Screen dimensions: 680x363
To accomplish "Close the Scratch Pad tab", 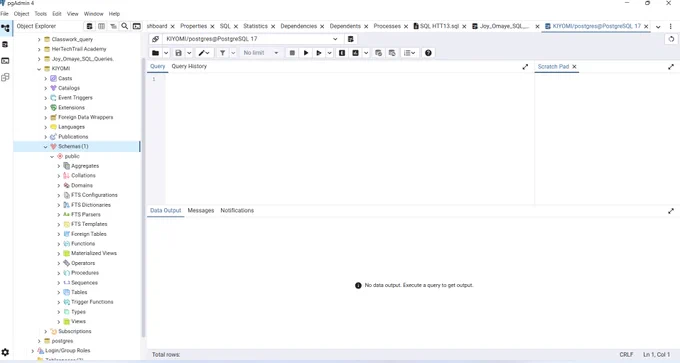I will 574,67.
